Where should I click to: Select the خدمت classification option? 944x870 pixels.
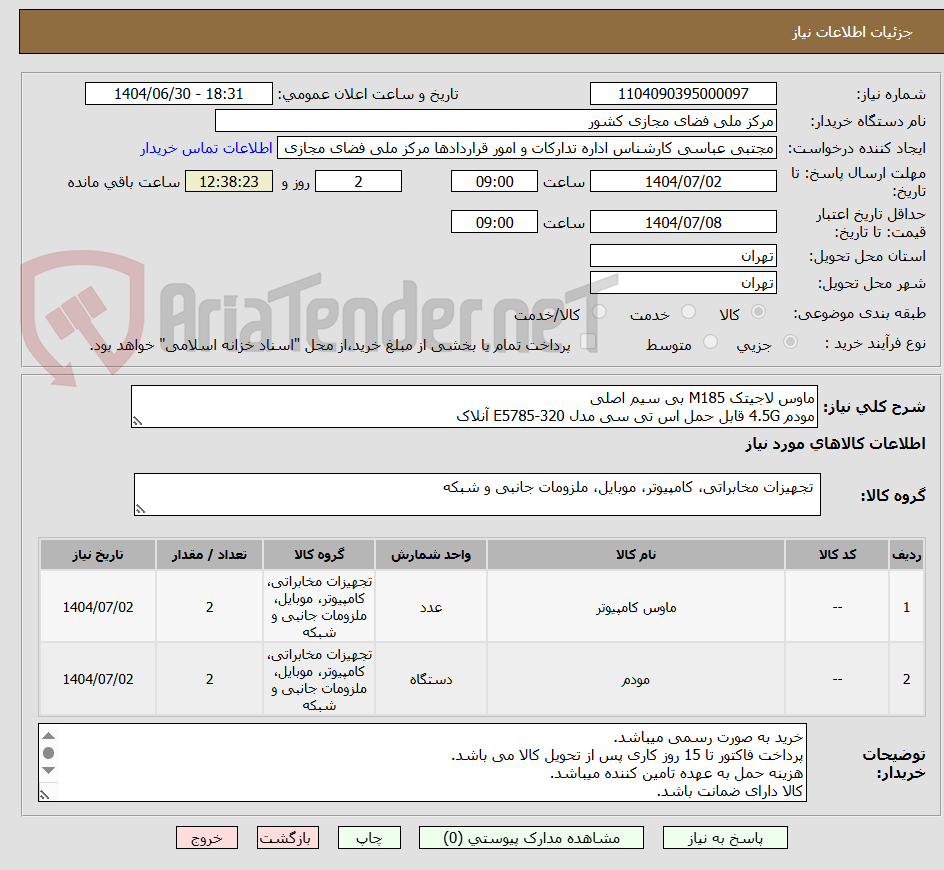click(x=688, y=312)
